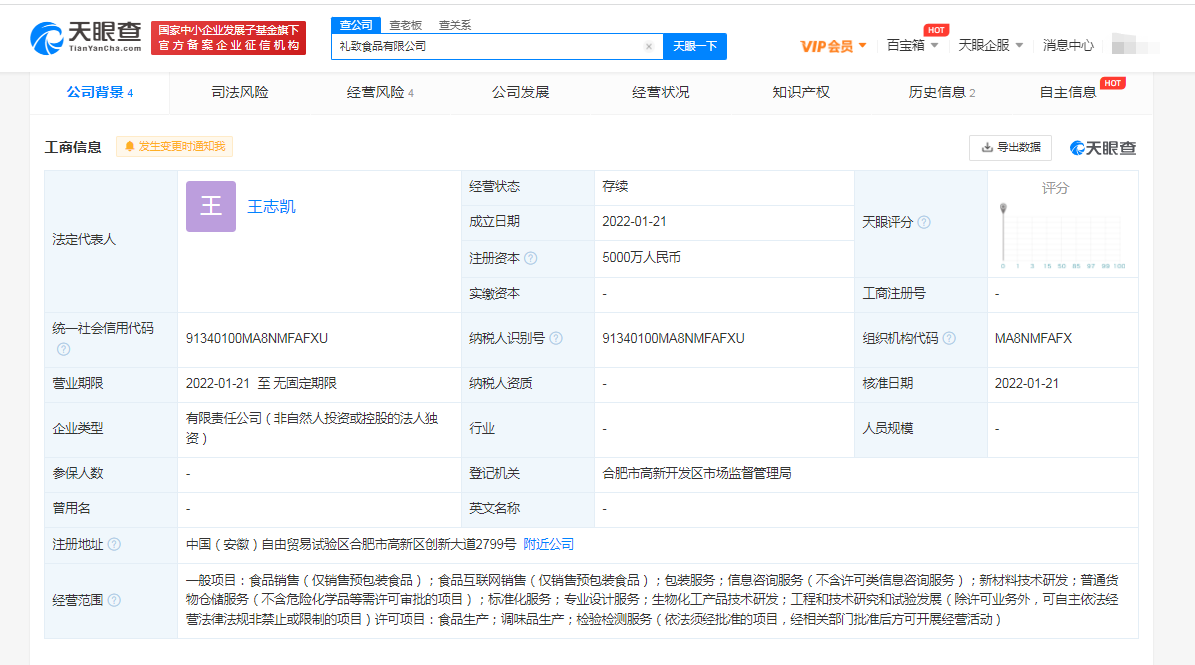This screenshot has height=665, width=1195.
Task: Open legal representative 王志凯 link
Action: (x=272, y=207)
